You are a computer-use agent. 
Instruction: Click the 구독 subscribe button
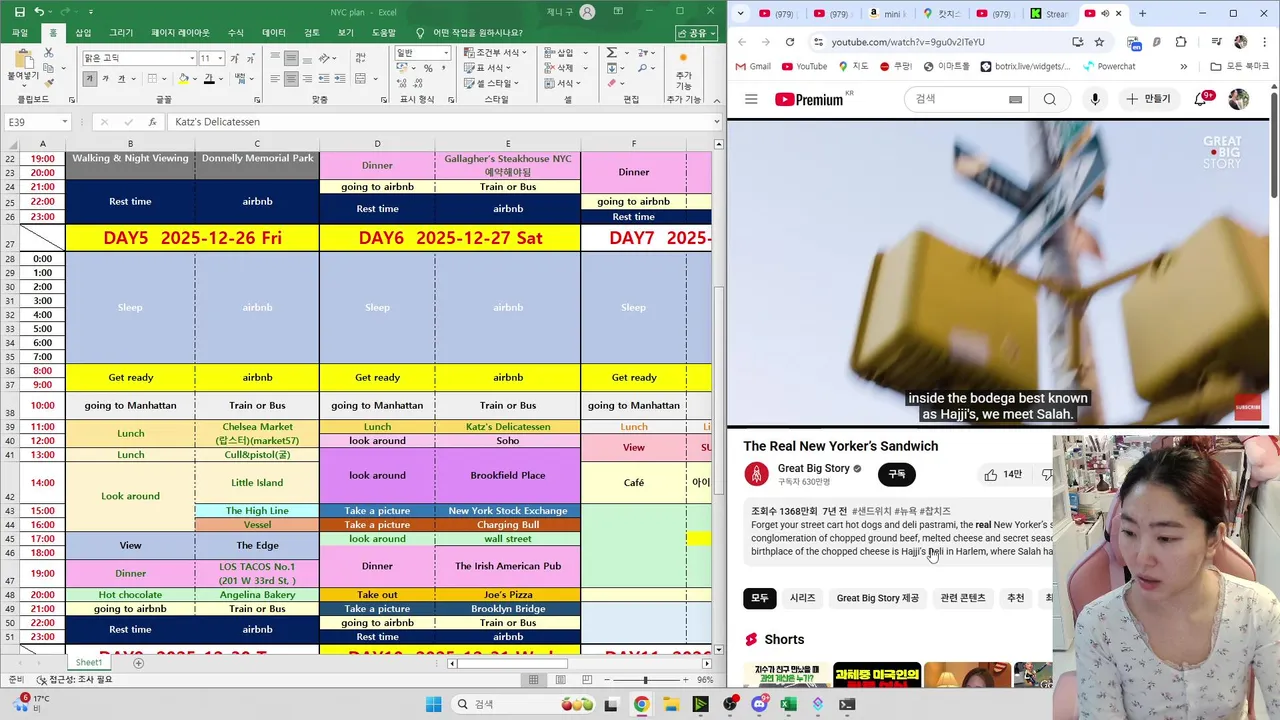pyautogui.click(x=897, y=475)
